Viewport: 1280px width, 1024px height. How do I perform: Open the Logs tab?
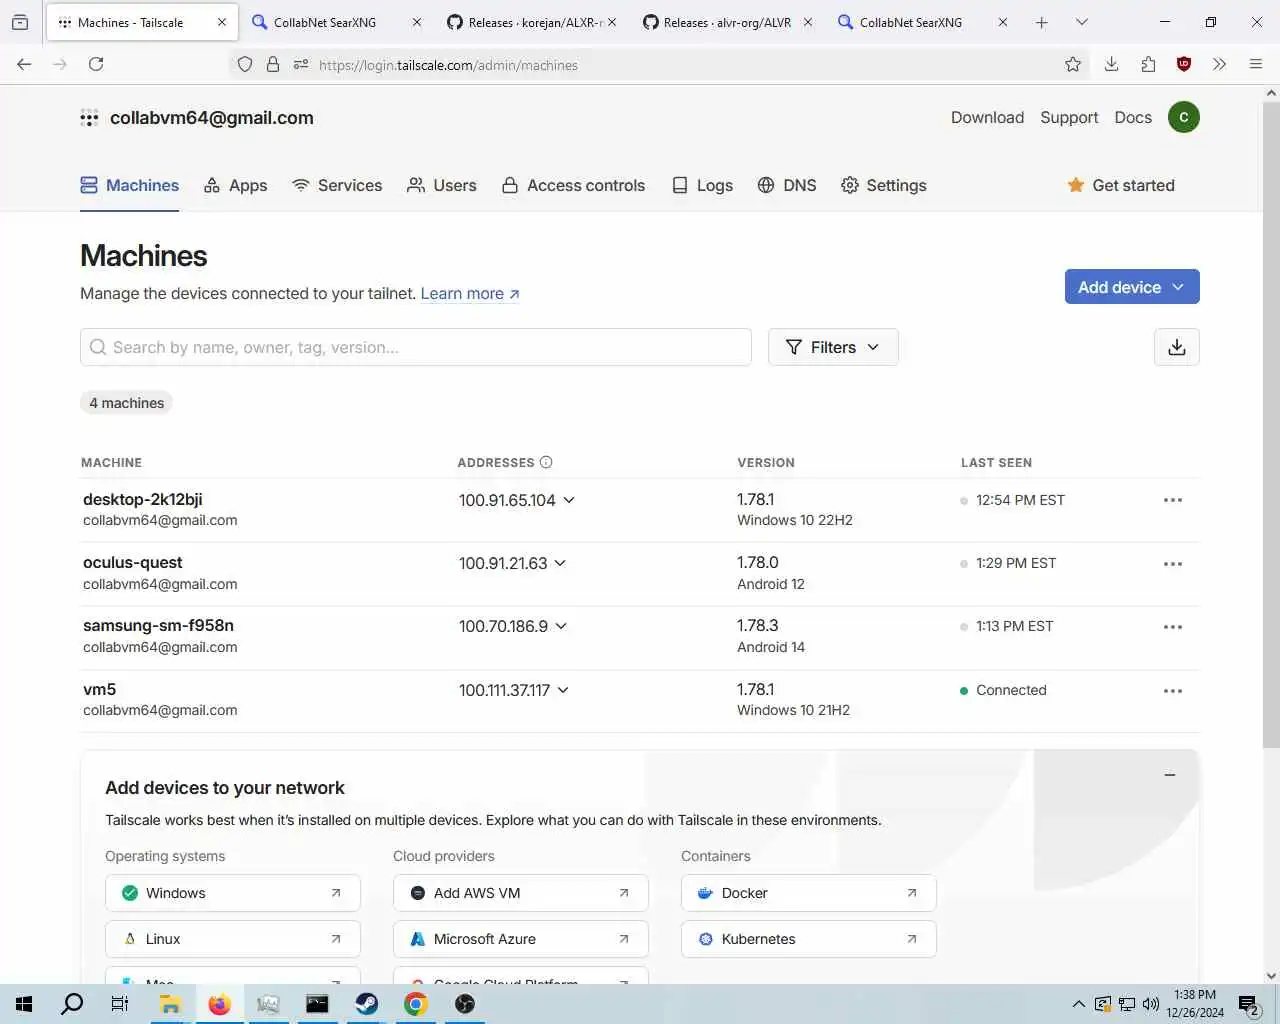(x=703, y=185)
